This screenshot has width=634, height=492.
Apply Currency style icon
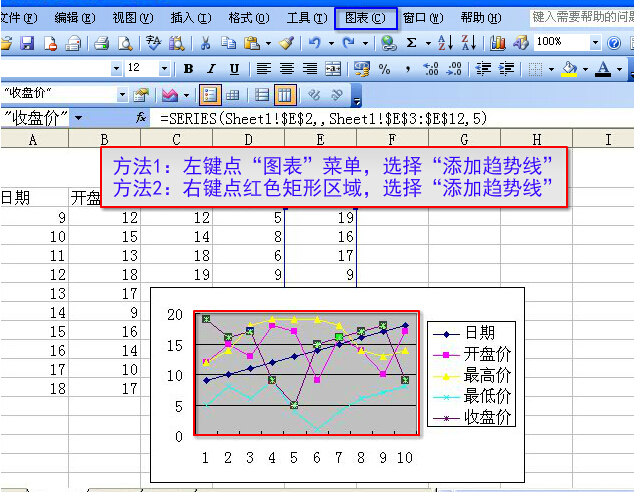coord(362,69)
